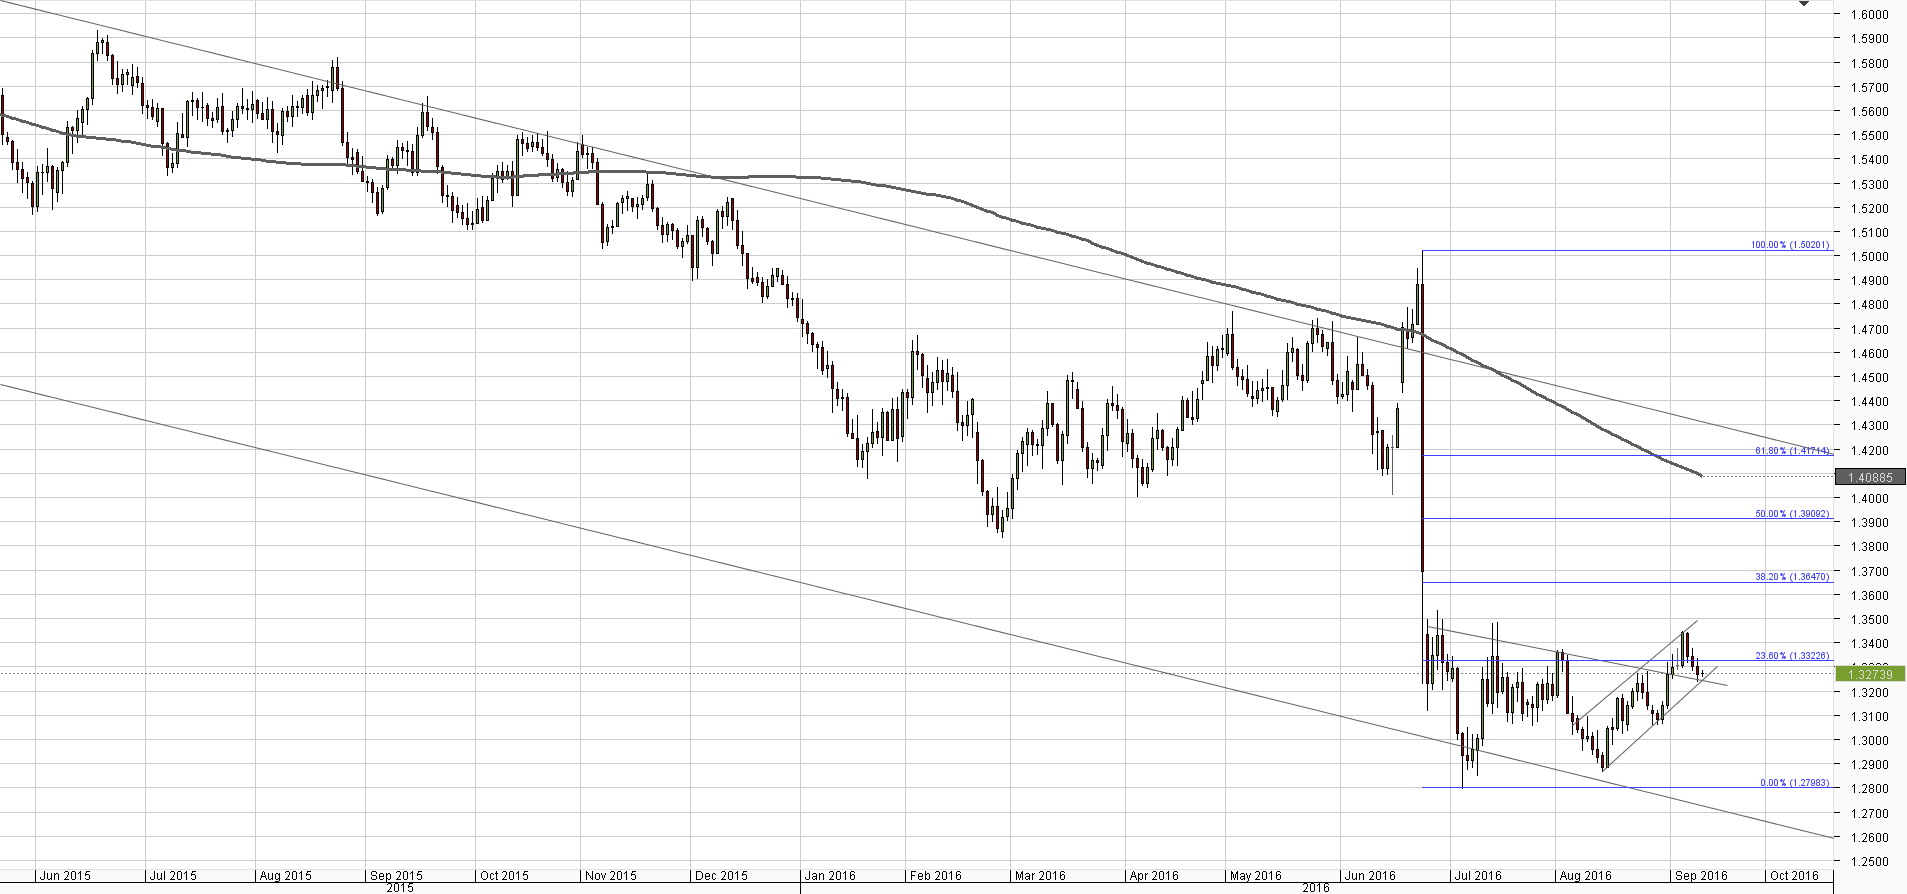The width and height of the screenshot is (1907, 894).
Task: Select the 1.4500 price level on axis
Action: point(1869,378)
